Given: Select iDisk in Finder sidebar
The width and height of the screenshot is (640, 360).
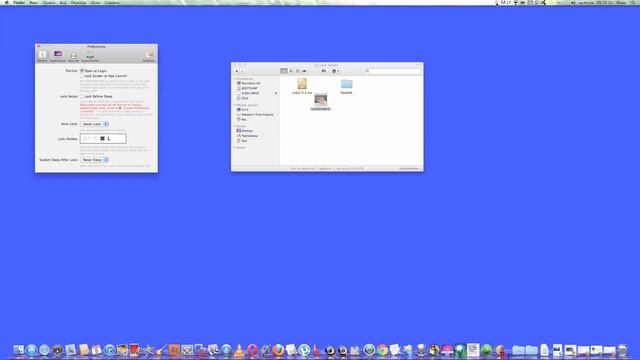Looking at the screenshot, I should point(242,98).
